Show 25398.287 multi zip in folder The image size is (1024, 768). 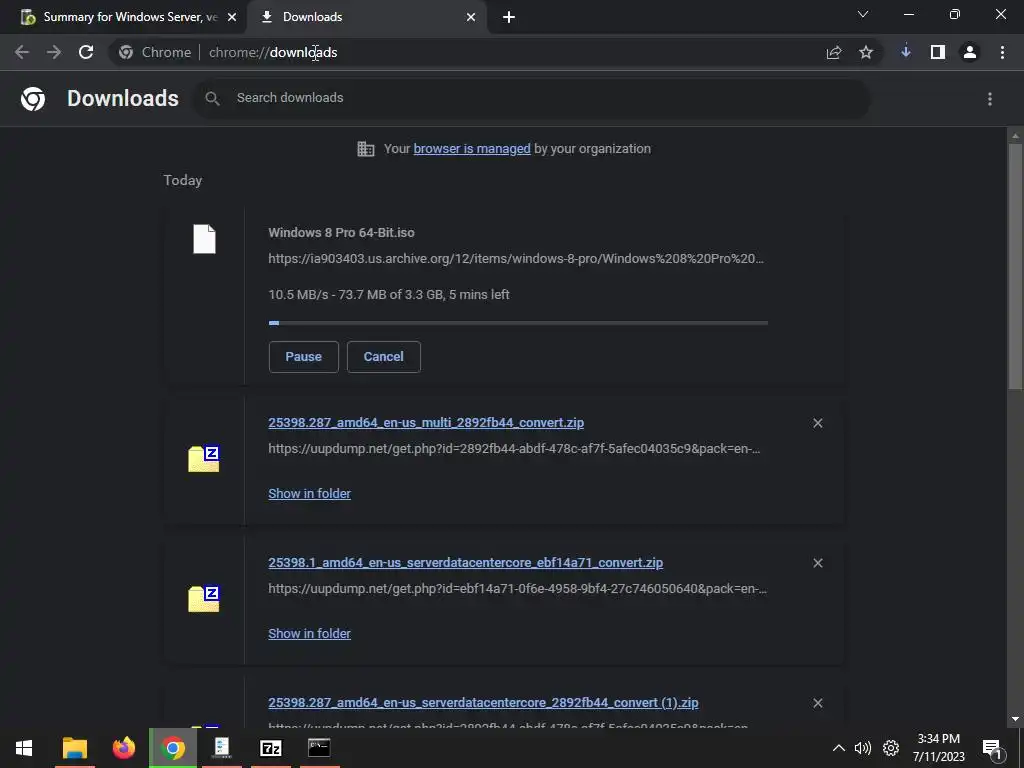pos(310,494)
